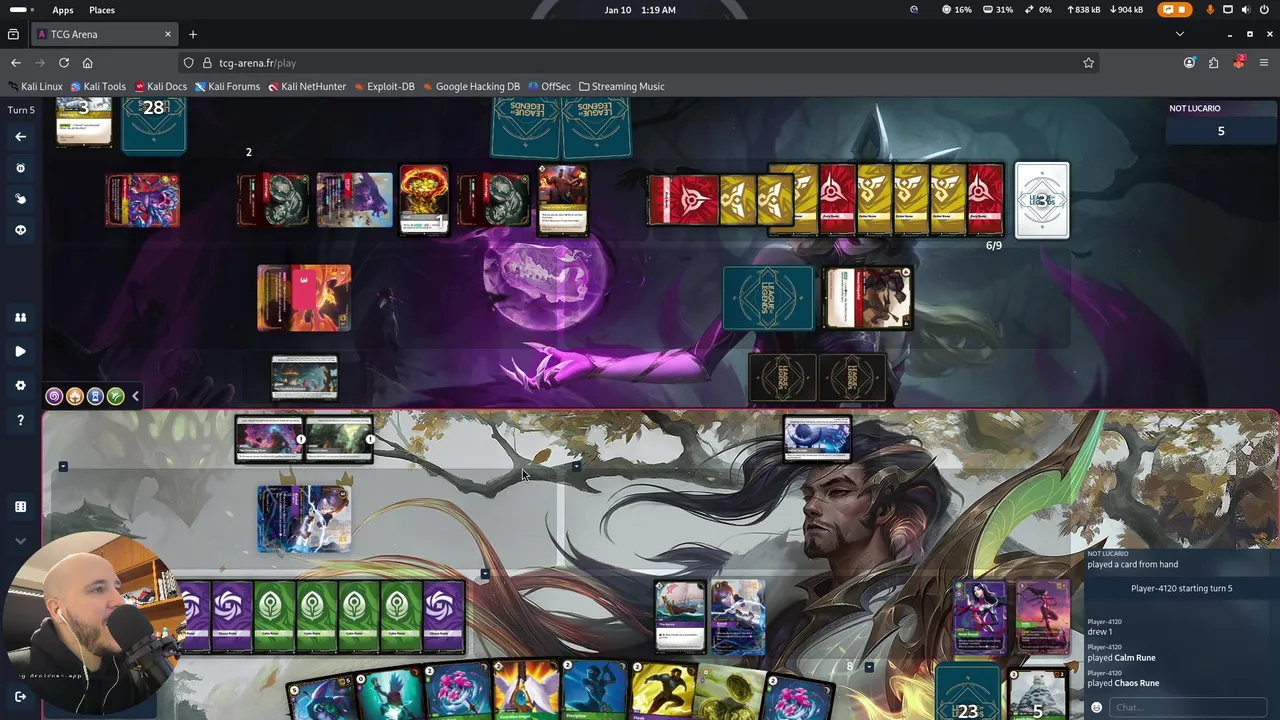Open Kali Forums bookmark

227,86
